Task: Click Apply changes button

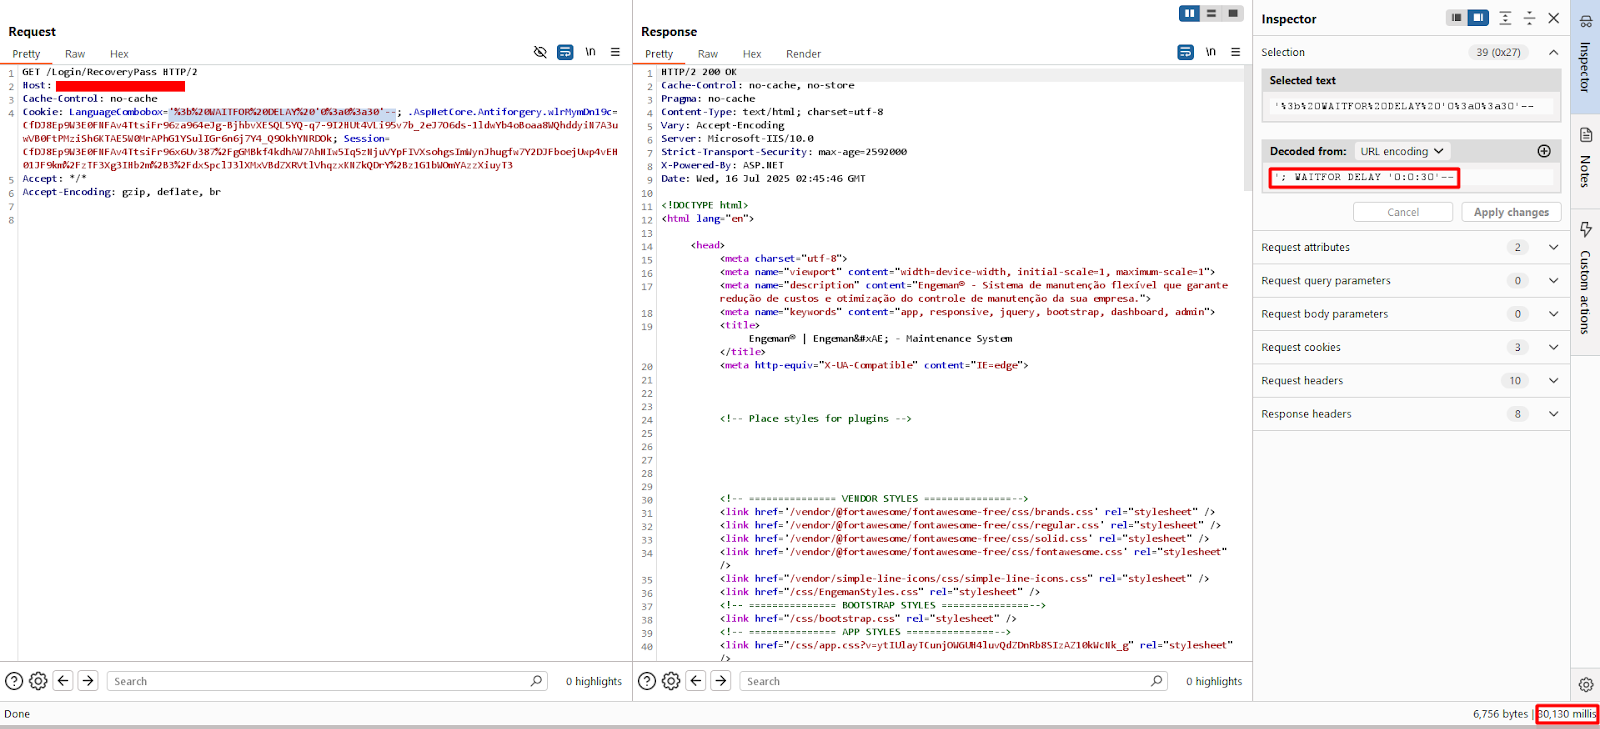Action: [x=1511, y=212]
